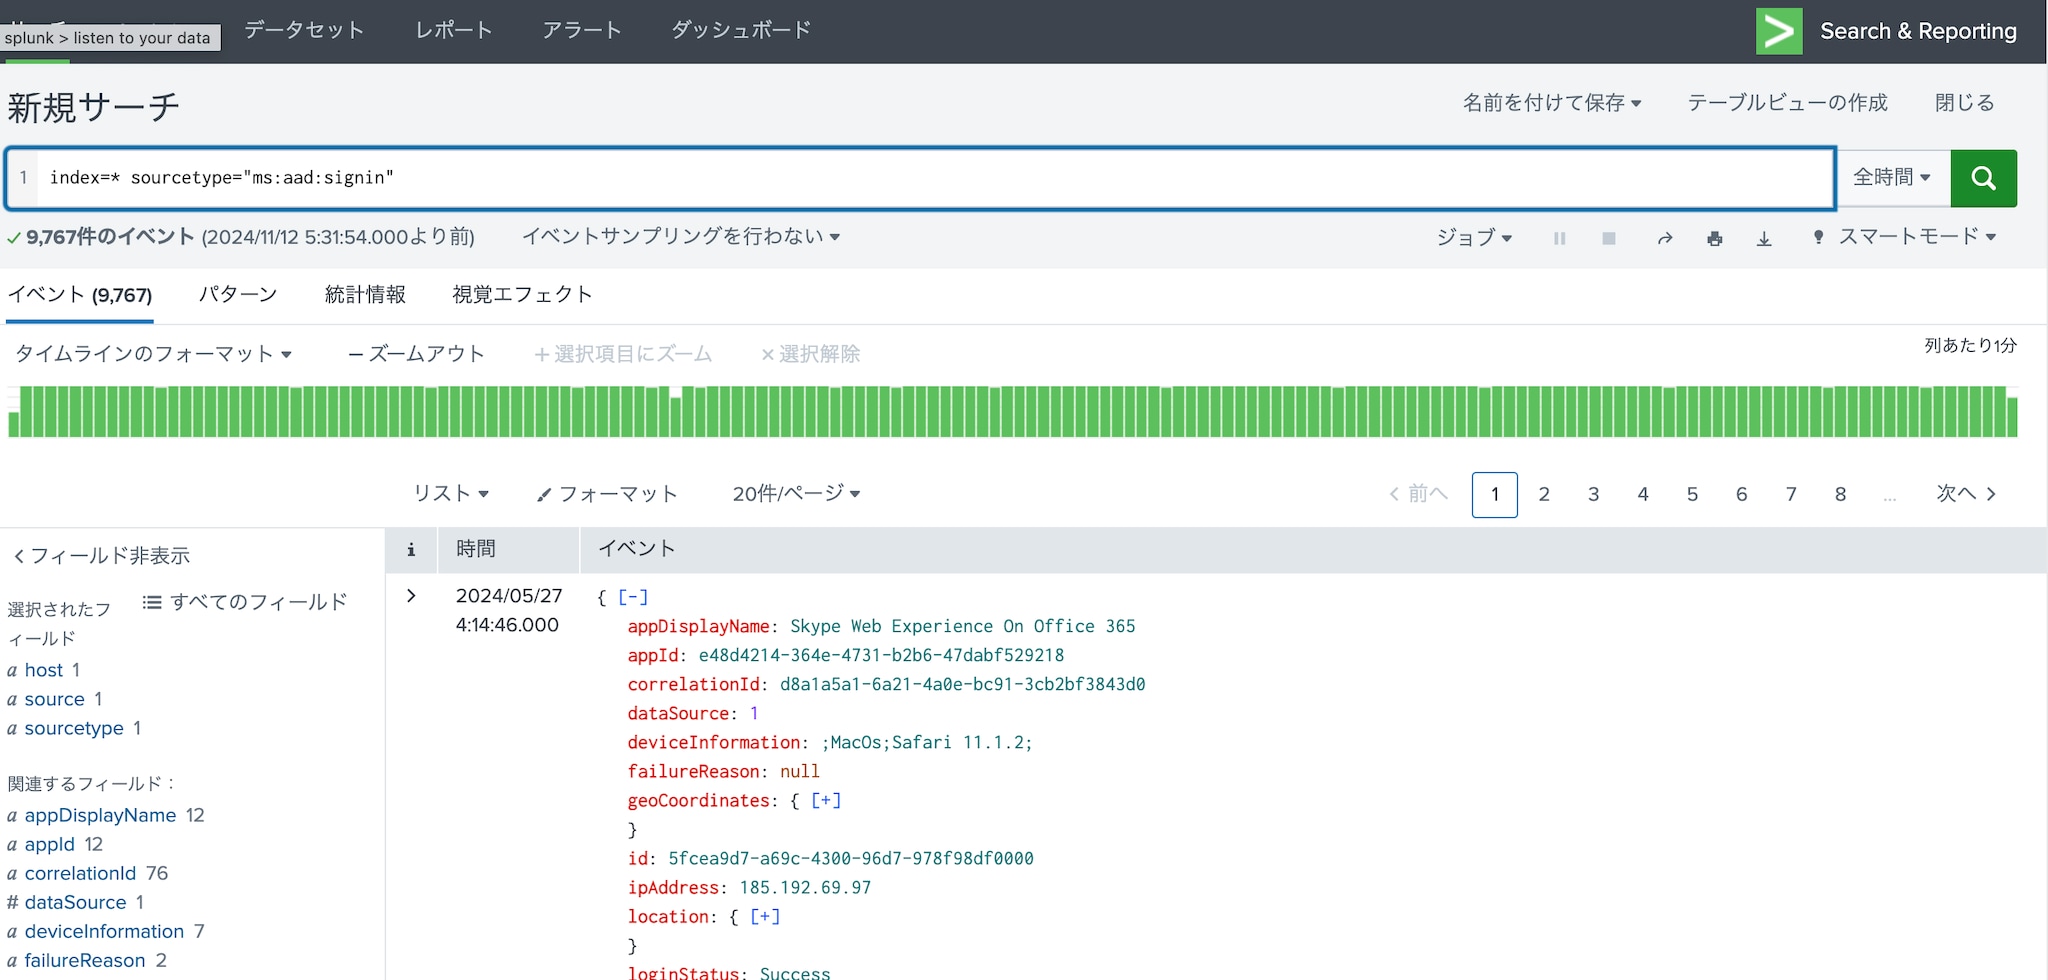2048x980 pixels.
Task: Click the deviceInformation value ;MacOs;Safari 11.1.2;
Action: tap(927, 742)
